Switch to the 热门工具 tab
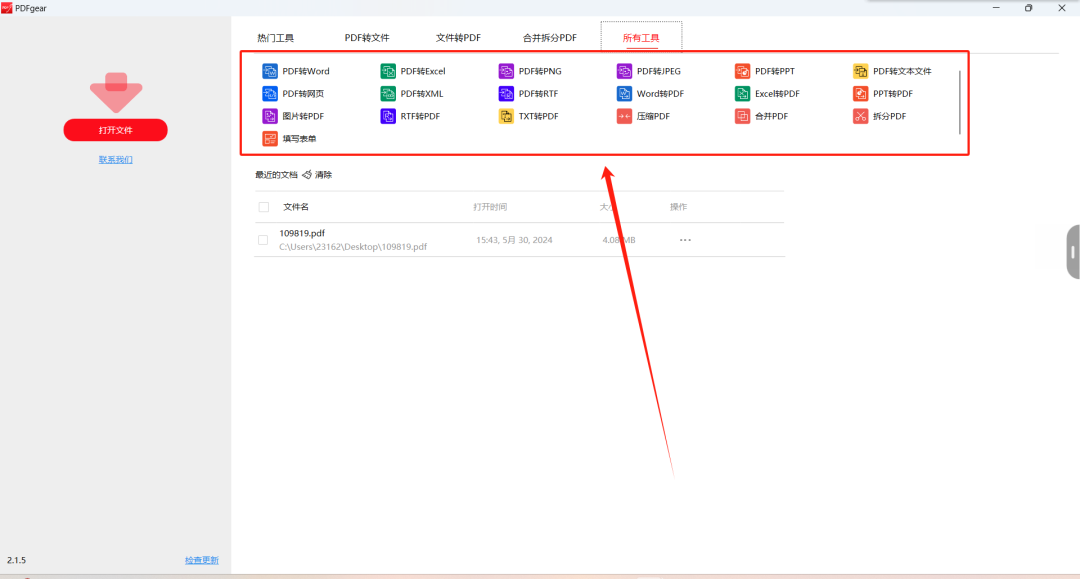The height and width of the screenshot is (579, 1080). pyautogui.click(x=275, y=38)
